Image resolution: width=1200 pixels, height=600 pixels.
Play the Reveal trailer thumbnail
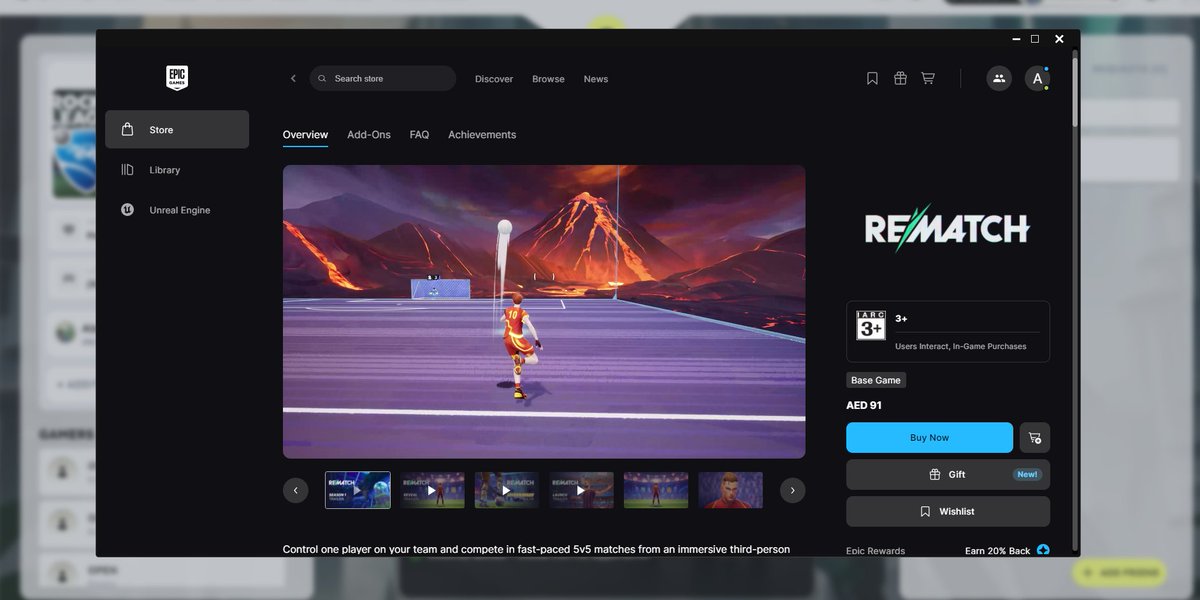432,490
